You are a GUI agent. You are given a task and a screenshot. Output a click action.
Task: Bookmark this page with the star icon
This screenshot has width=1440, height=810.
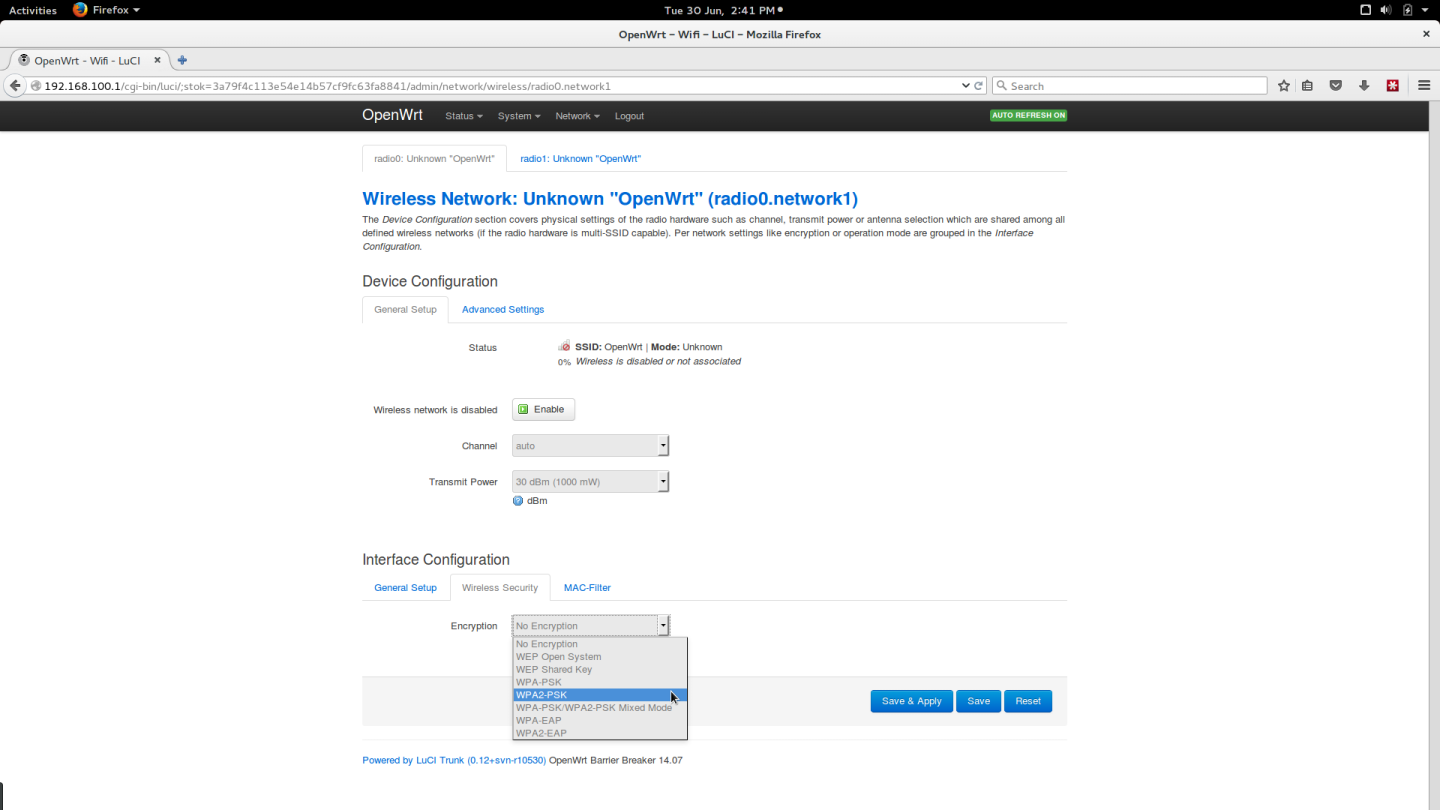pyautogui.click(x=1284, y=86)
